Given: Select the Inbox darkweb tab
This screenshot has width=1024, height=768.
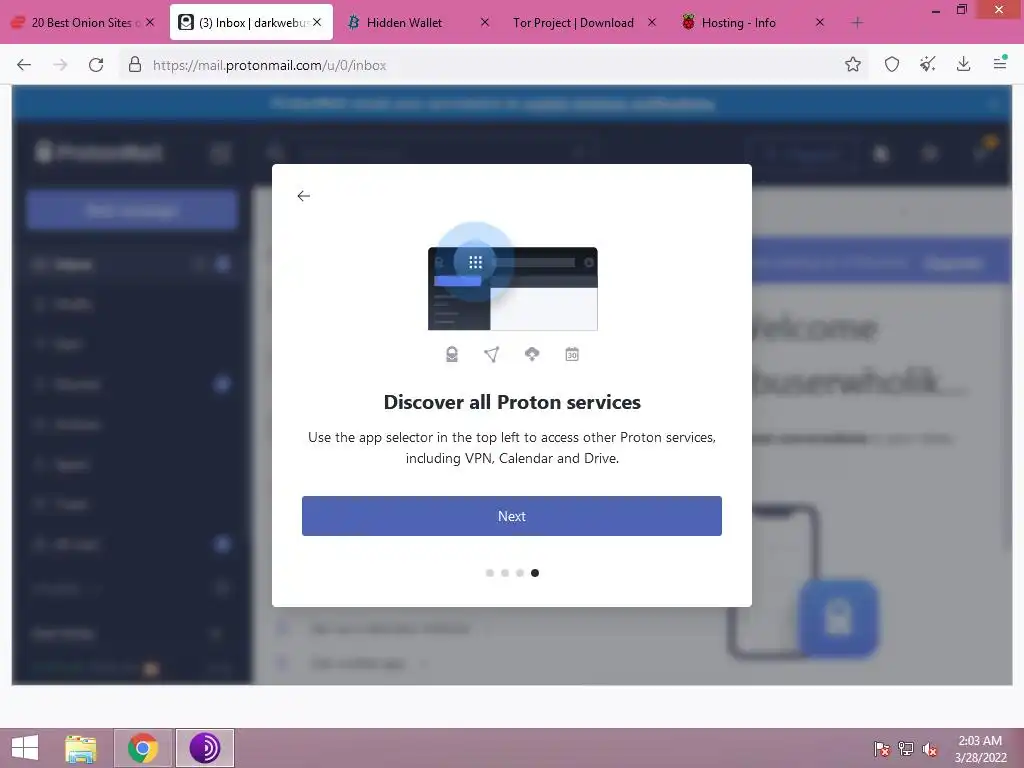Looking at the screenshot, I should [251, 23].
